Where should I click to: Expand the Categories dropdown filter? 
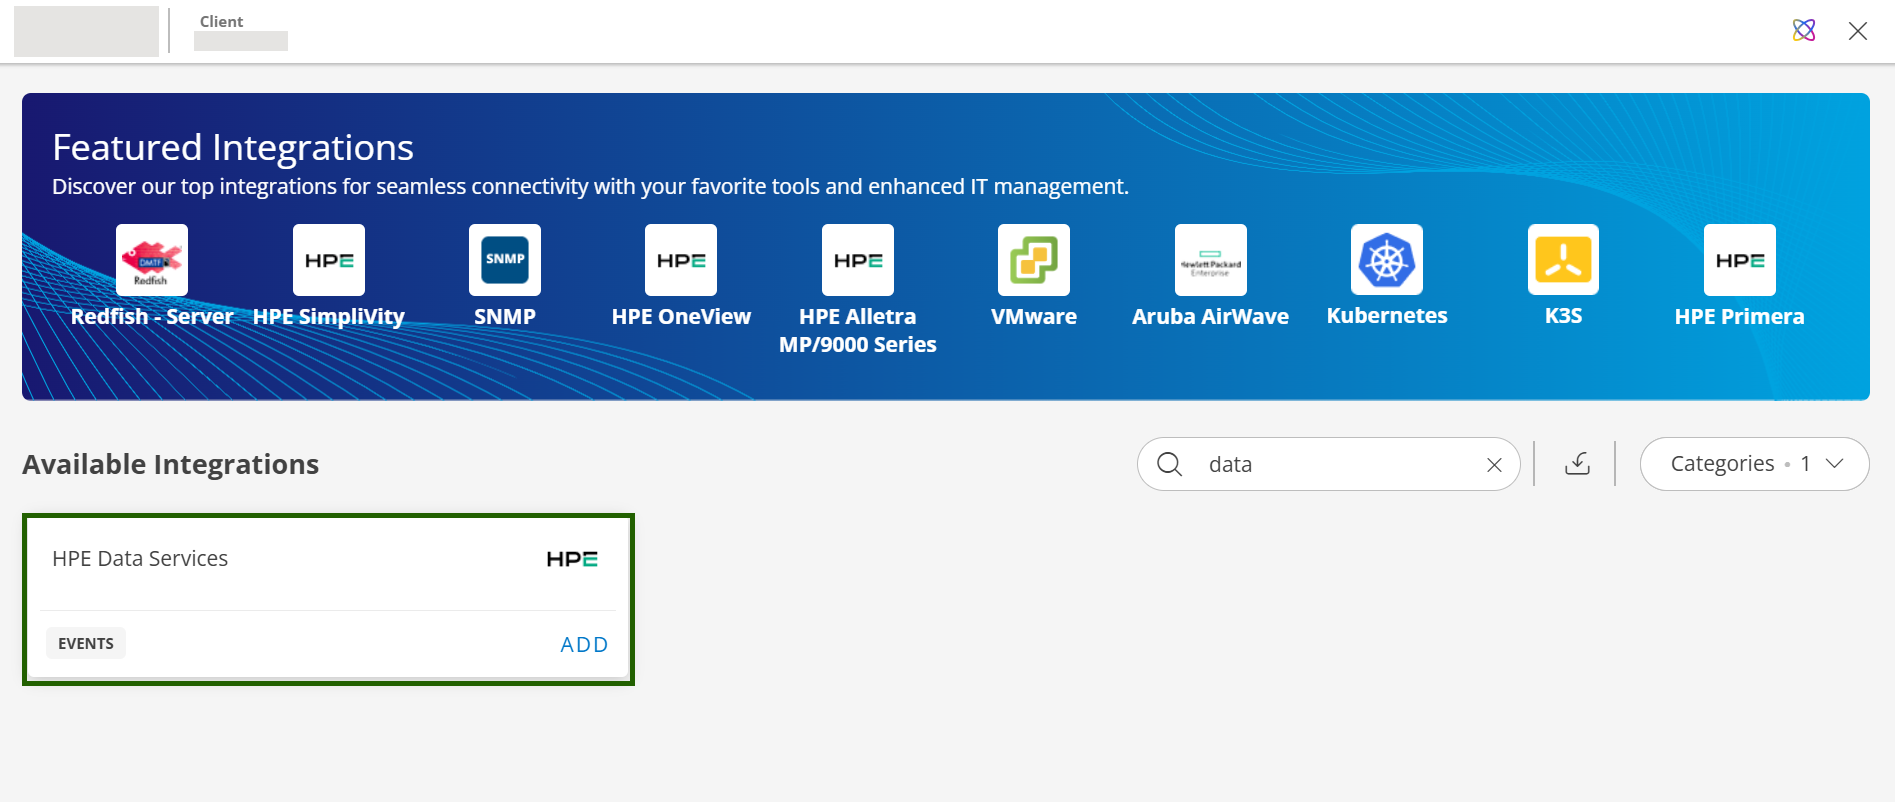[x=1754, y=464]
